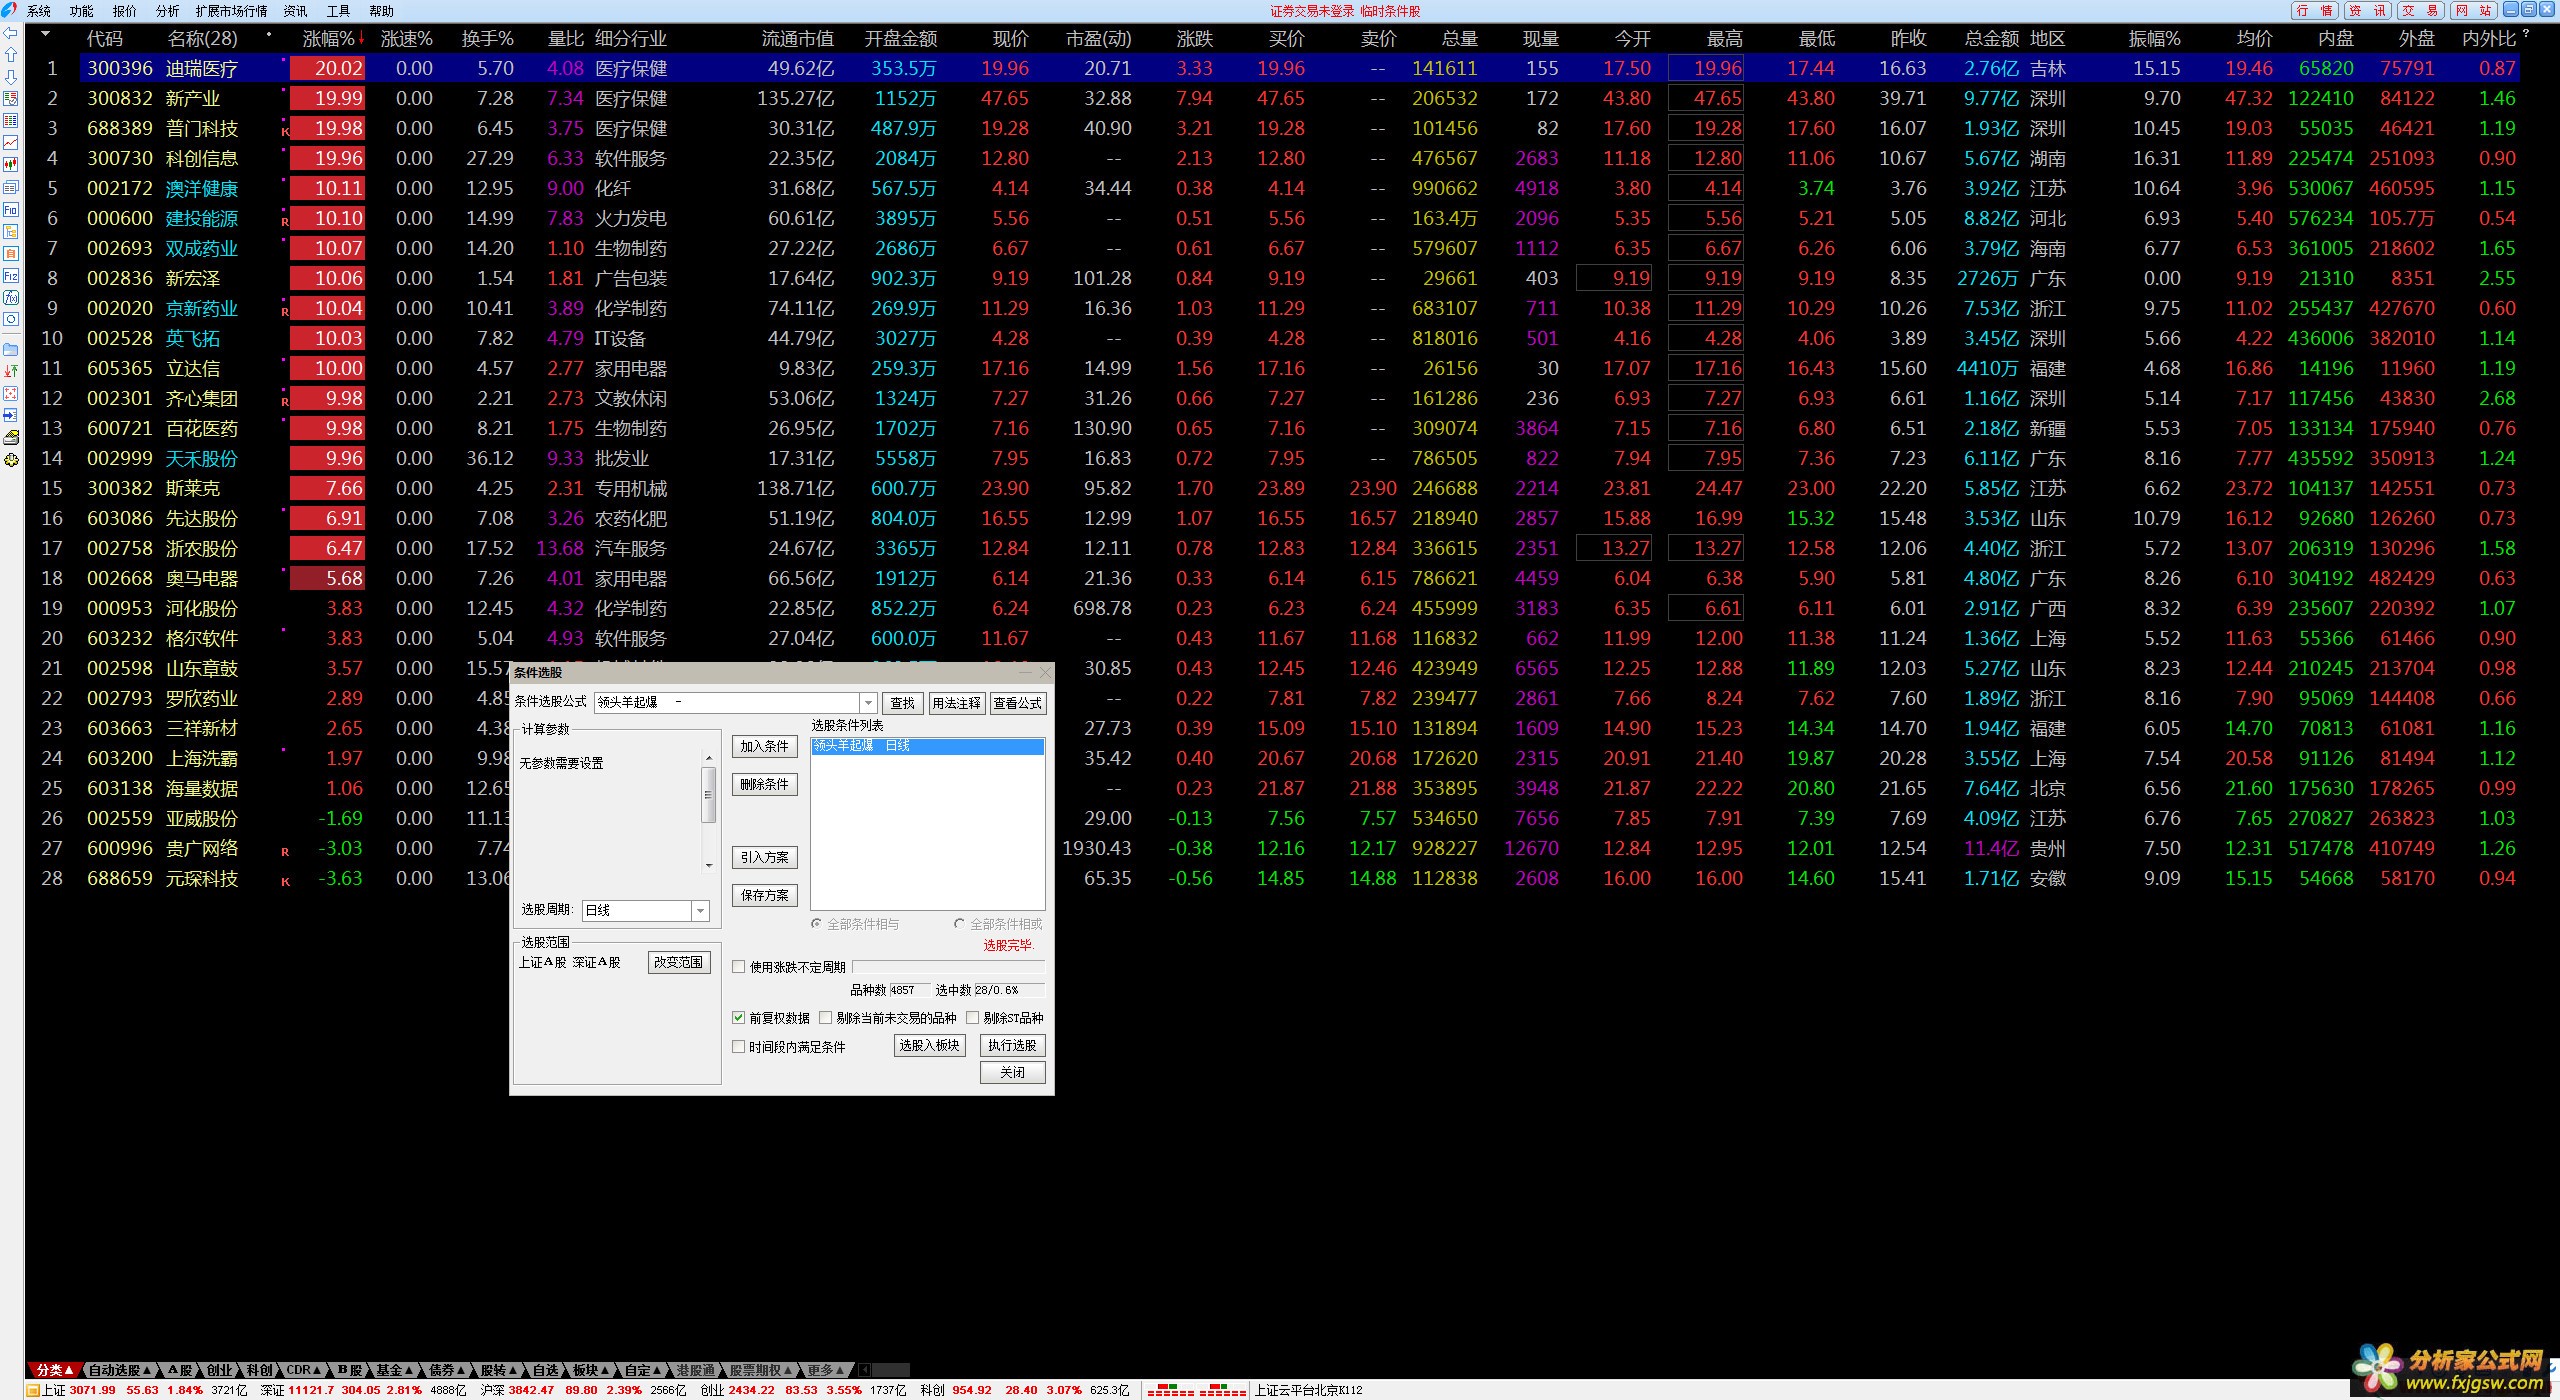Open the 报价 menu
Screen dimensions: 2560x1400
(x=125, y=11)
